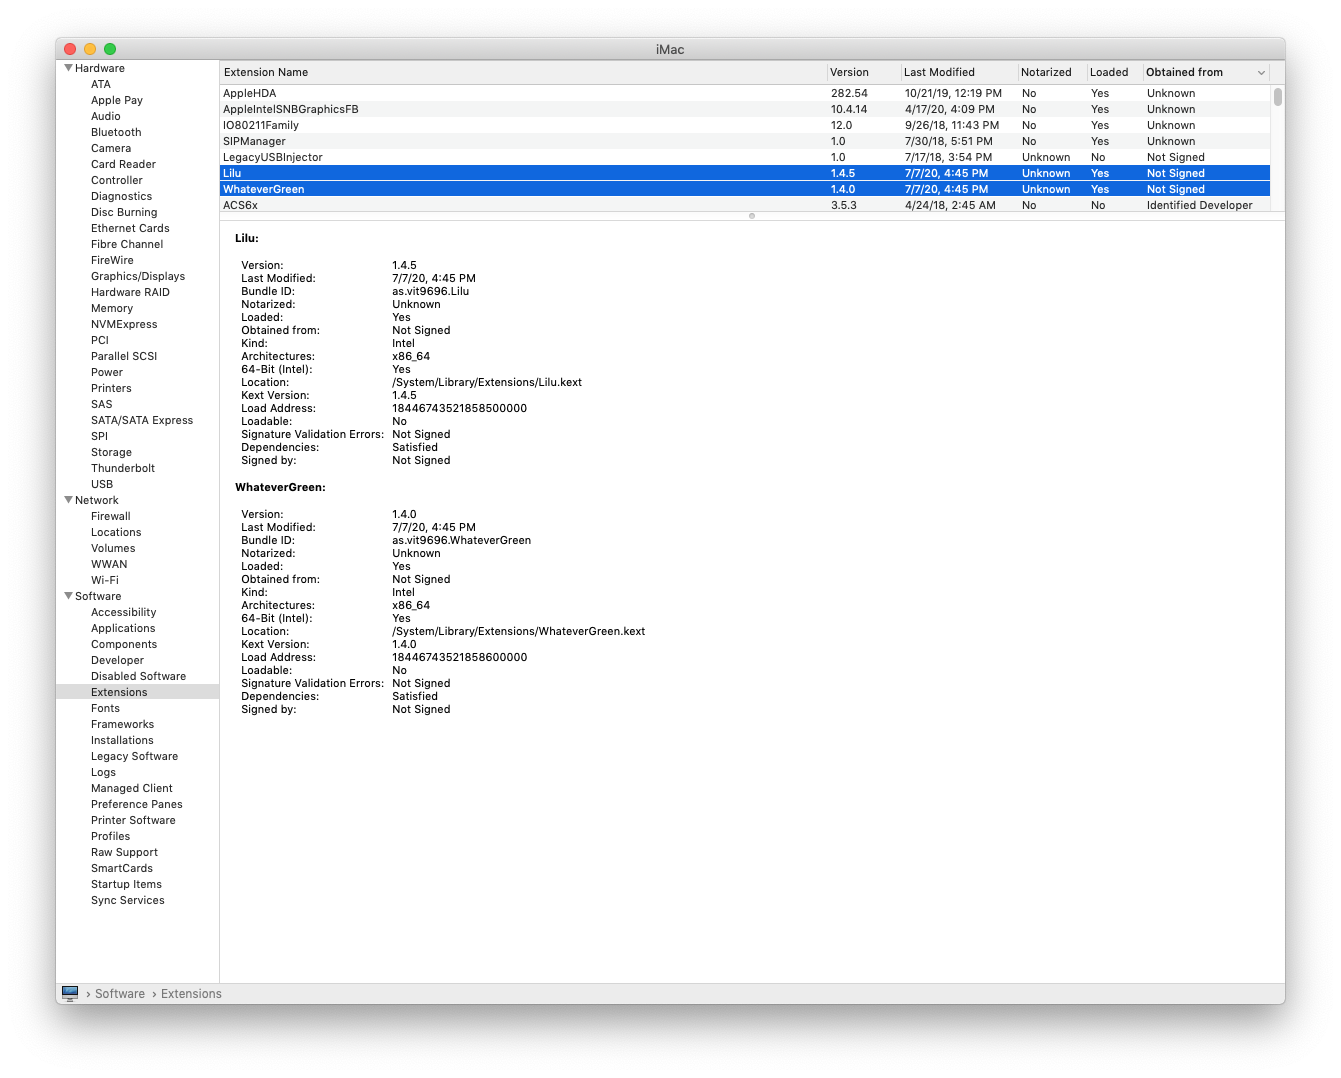1341x1078 pixels.
Task: Click Software in the bottom path bar
Action: [120, 993]
